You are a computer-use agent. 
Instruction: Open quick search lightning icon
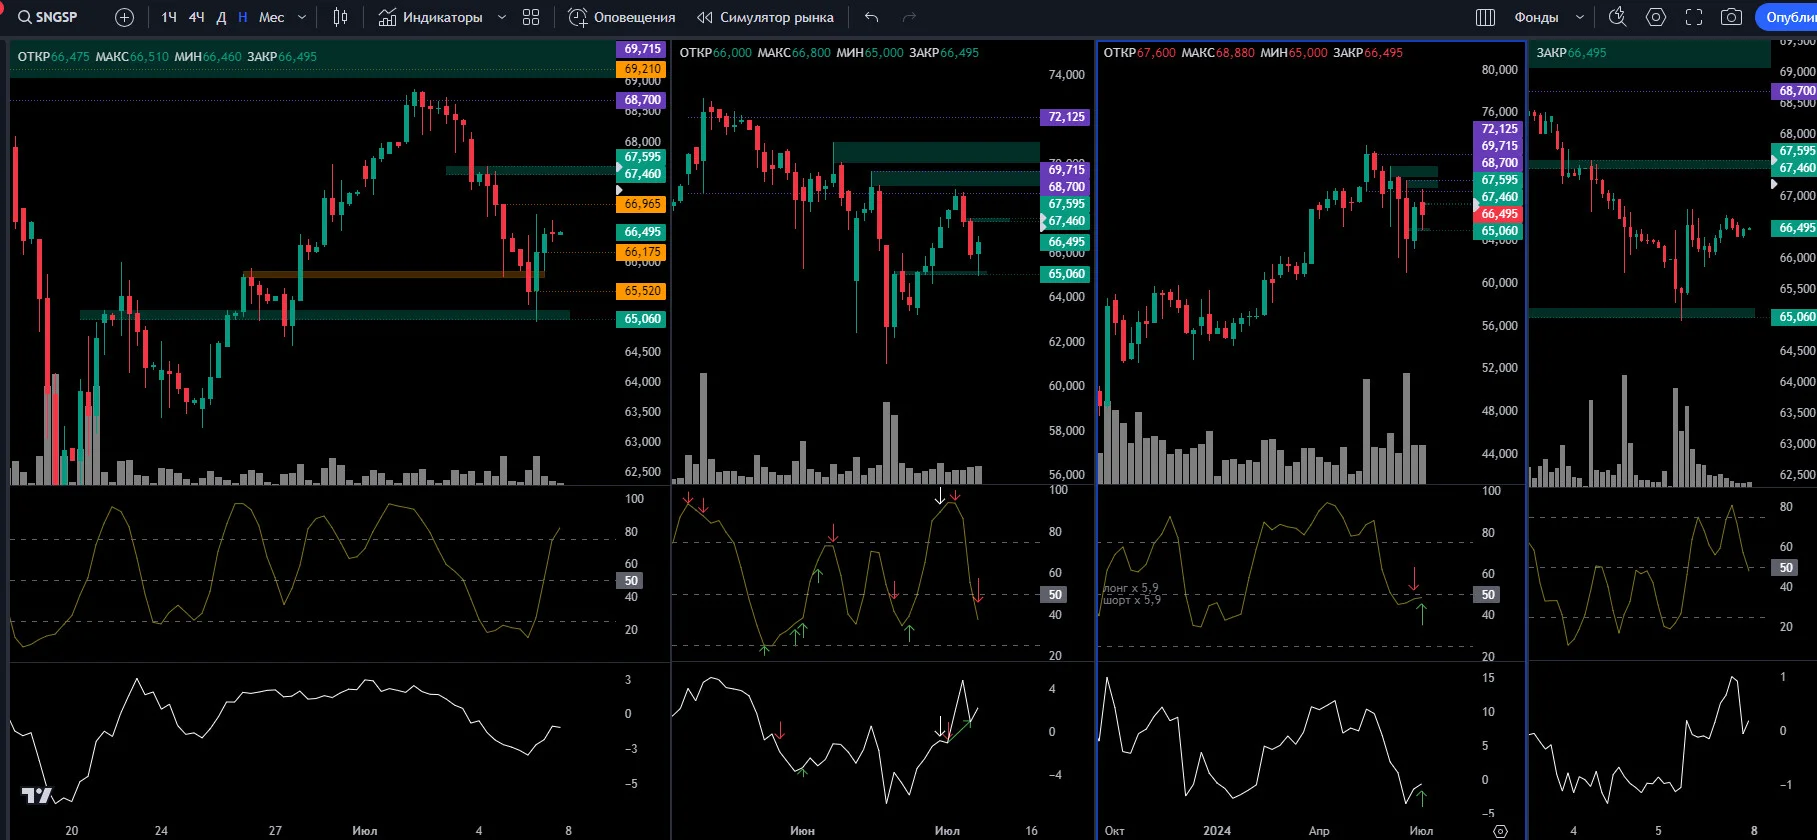click(1617, 17)
